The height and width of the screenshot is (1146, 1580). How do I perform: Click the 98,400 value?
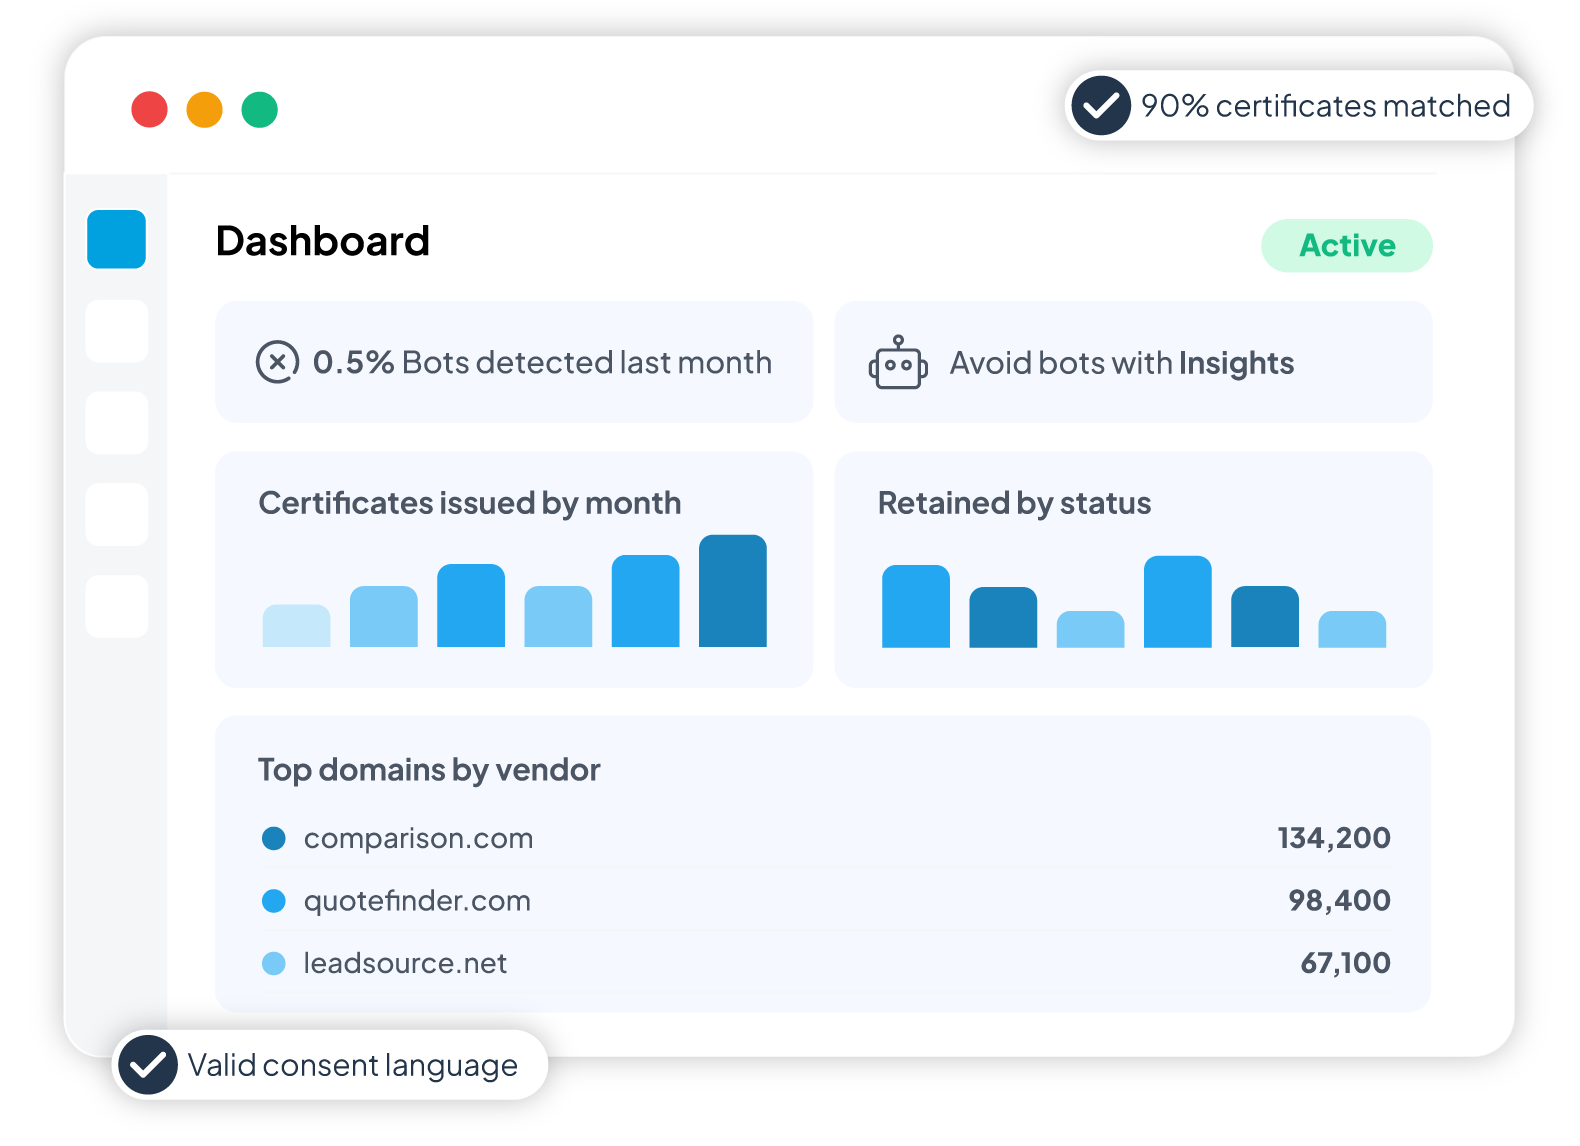pos(1339,901)
